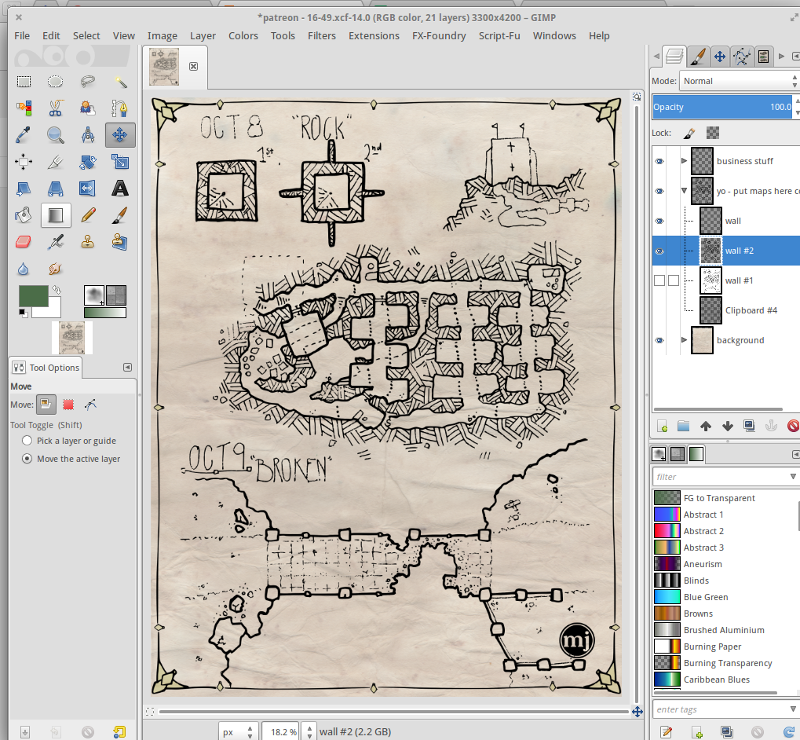Select the Fuzzy Select tool
Screen dimensions: 800x740
coord(120,82)
